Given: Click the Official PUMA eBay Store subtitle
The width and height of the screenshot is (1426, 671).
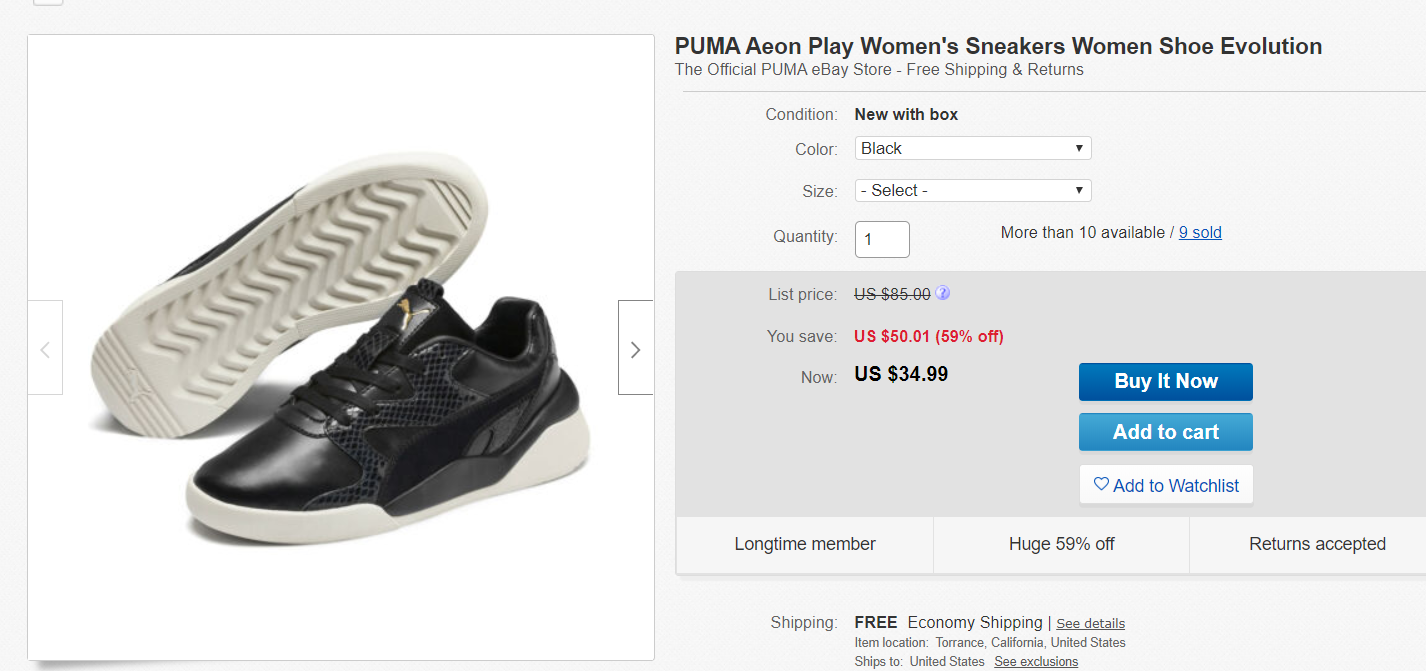Looking at the screenshot, I should 879,70.
